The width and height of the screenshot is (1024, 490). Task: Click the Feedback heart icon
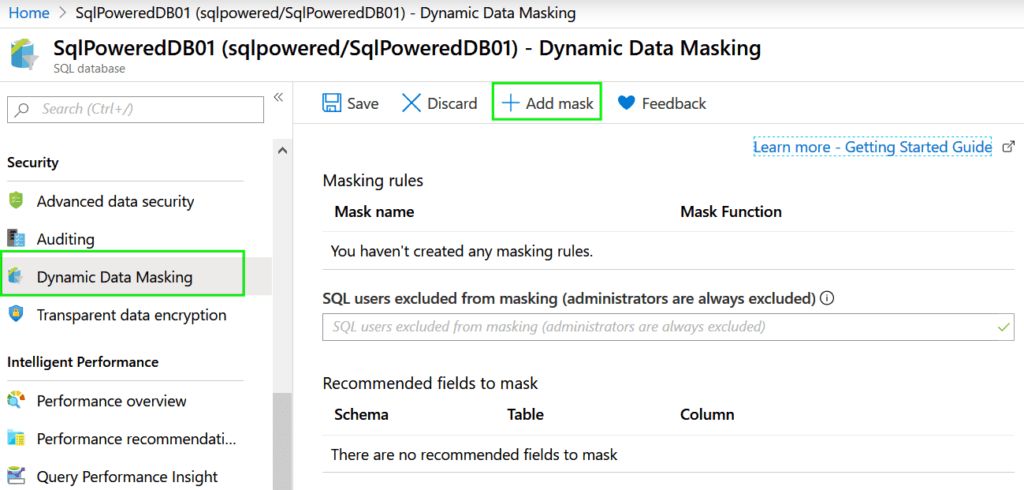coord(626,103)
